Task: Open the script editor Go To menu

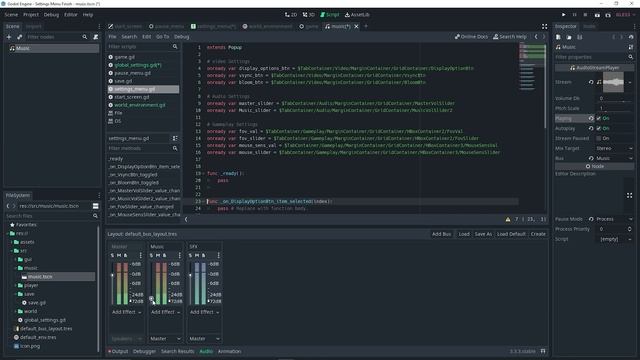Action: point(162,37)
